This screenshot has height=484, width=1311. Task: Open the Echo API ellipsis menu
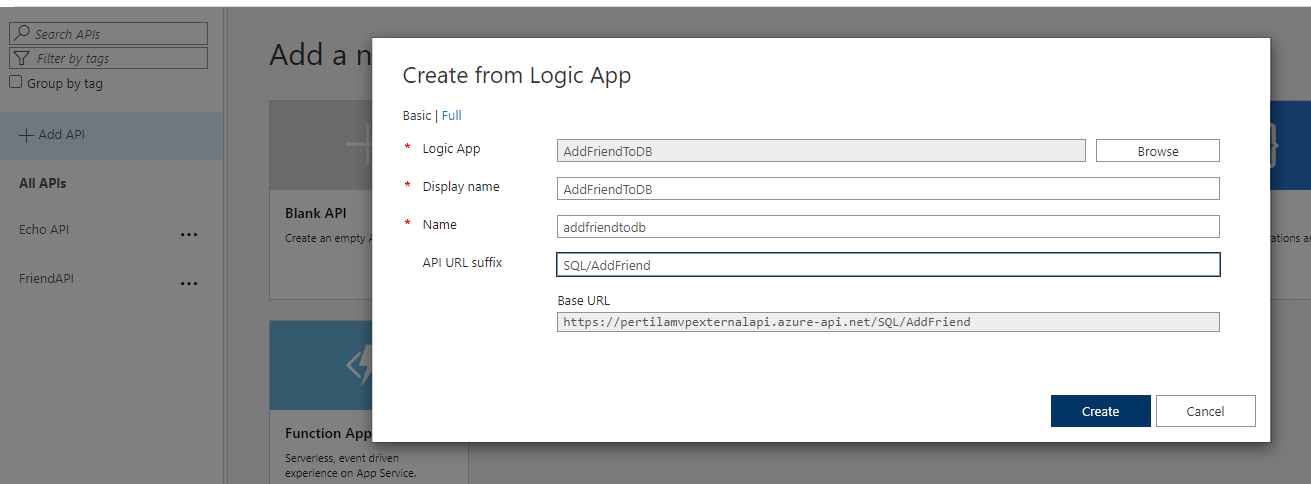coord(189,234)
